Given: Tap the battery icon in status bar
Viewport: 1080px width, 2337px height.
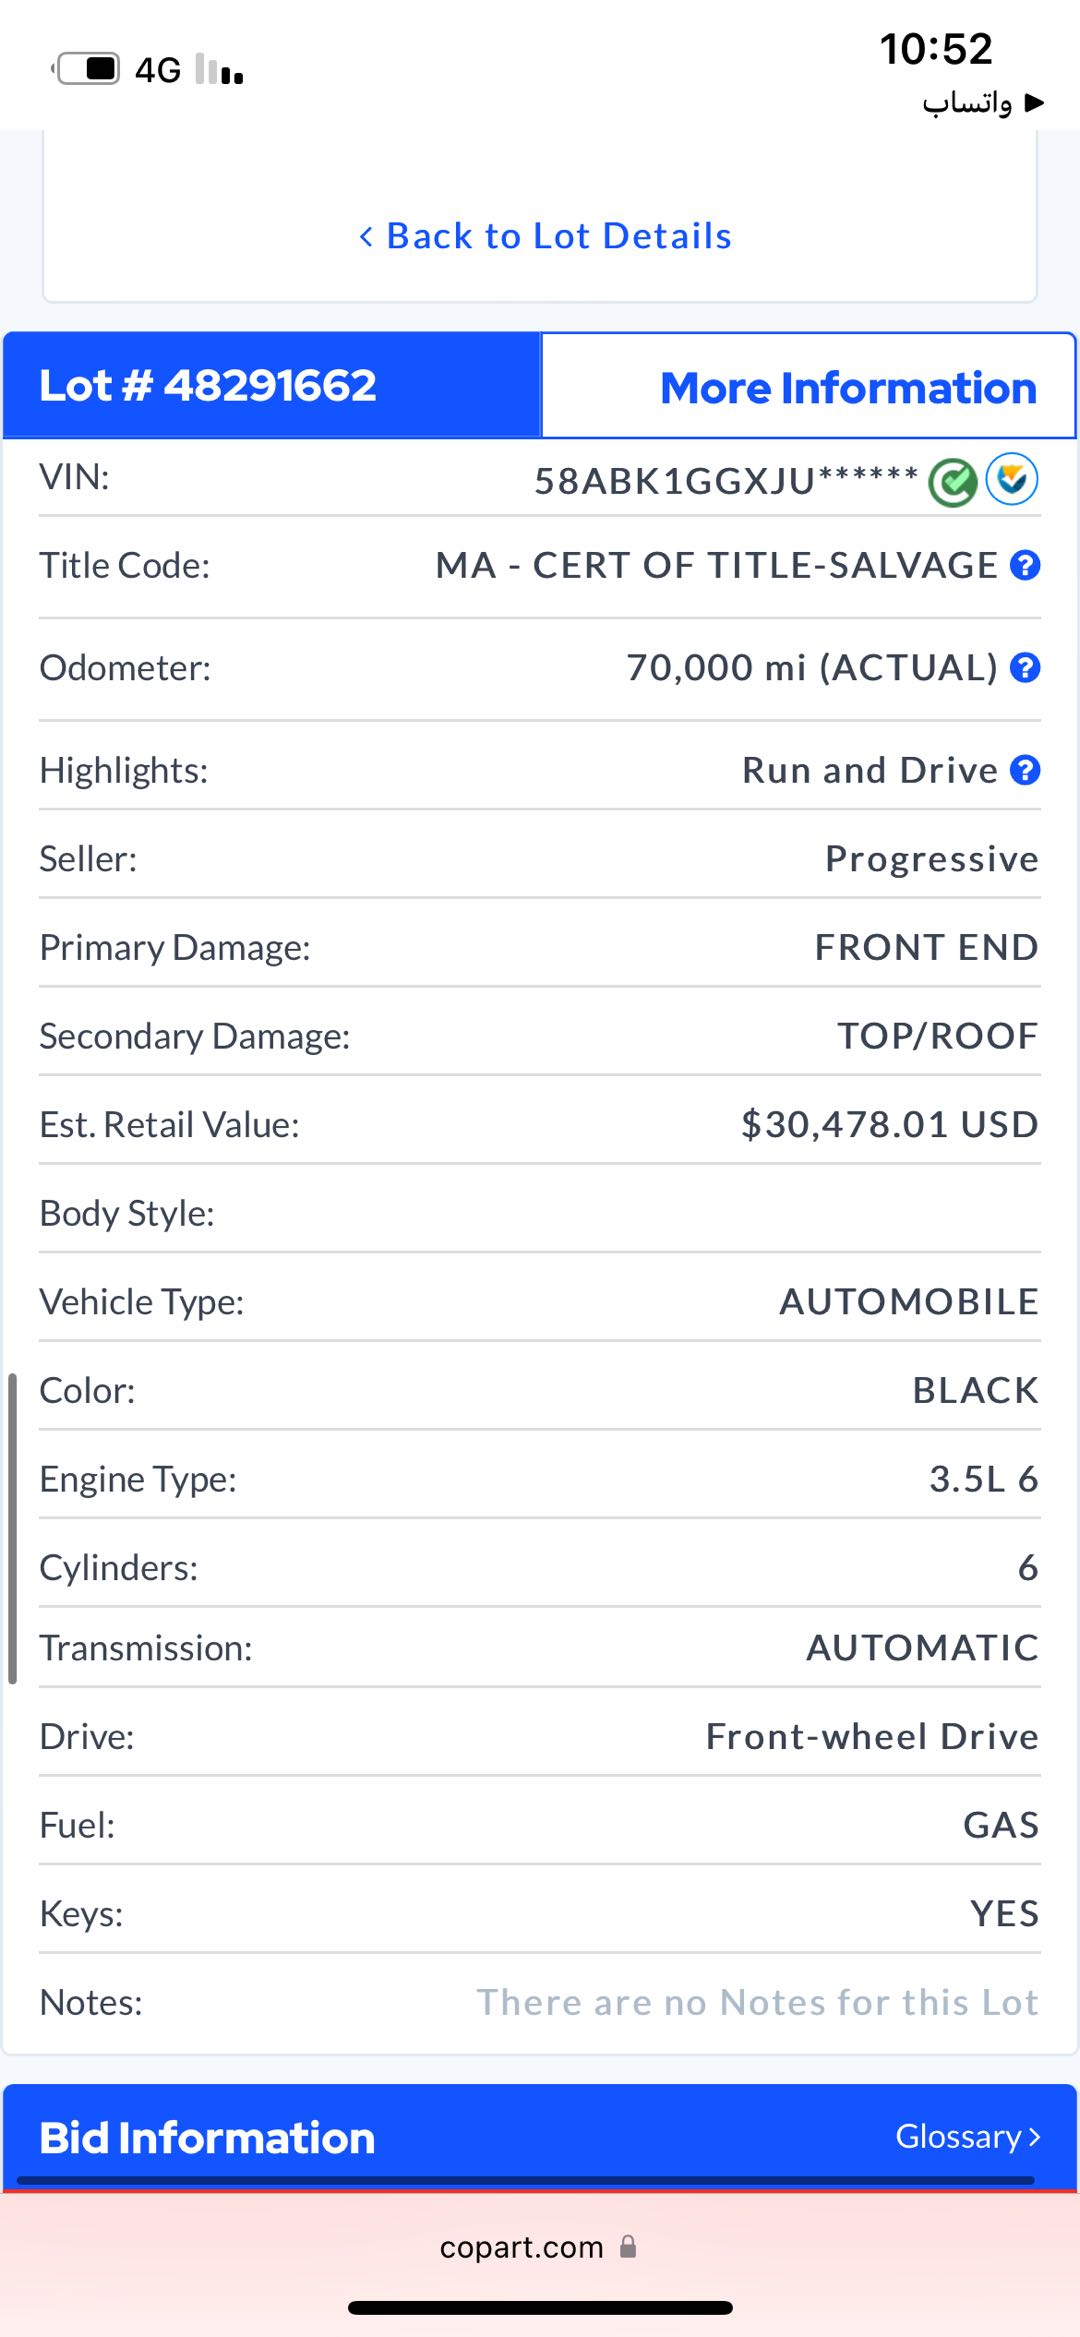Looking at the screenshot, I should pyautogui.click(x=88, y=69).
